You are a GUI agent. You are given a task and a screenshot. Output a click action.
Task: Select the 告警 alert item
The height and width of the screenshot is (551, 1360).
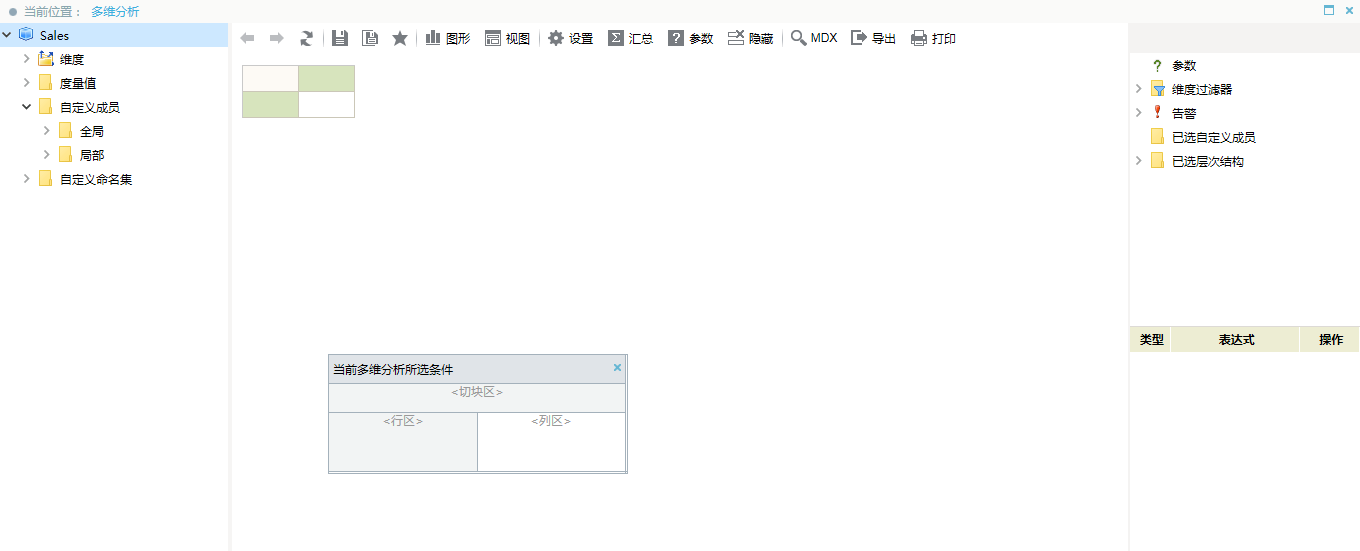pos(1184,113)
